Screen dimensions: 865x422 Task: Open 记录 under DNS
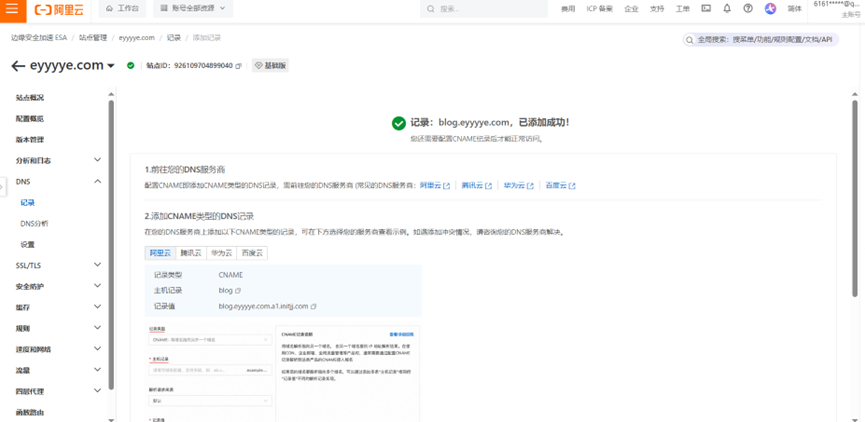pyautogui.click(x=28, y=202)
